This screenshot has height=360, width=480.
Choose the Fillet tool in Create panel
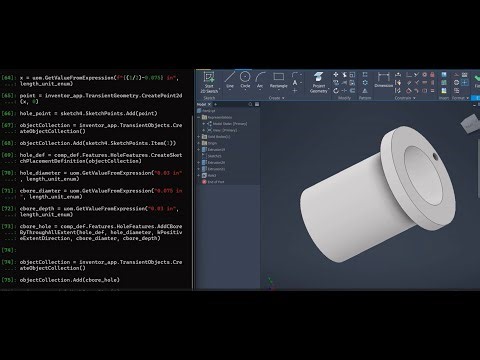tap(295, 75)
